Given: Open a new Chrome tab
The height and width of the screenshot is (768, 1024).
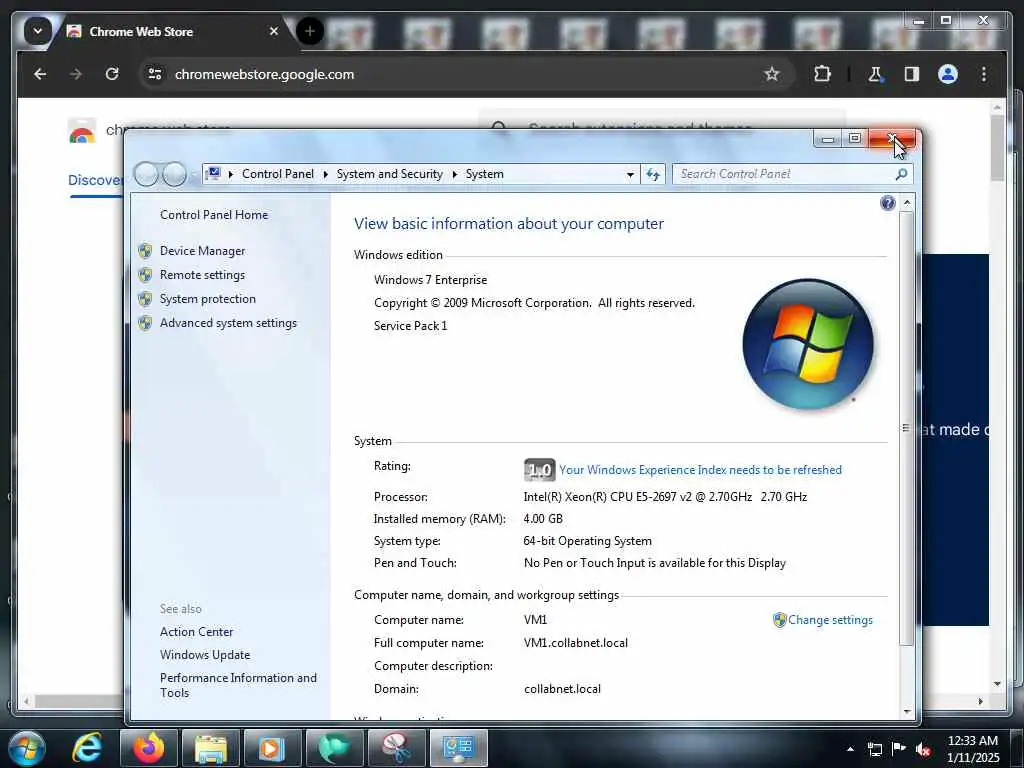Looking at the screenshot, I should pyautogui.click(x=310, y=31).
